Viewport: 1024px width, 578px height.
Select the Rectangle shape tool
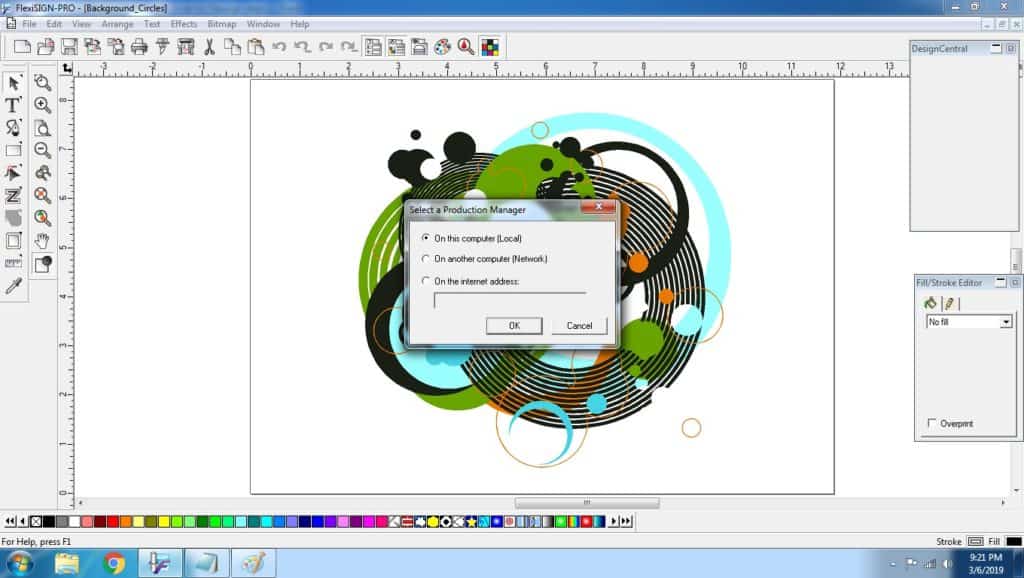[x=13, y=150]
